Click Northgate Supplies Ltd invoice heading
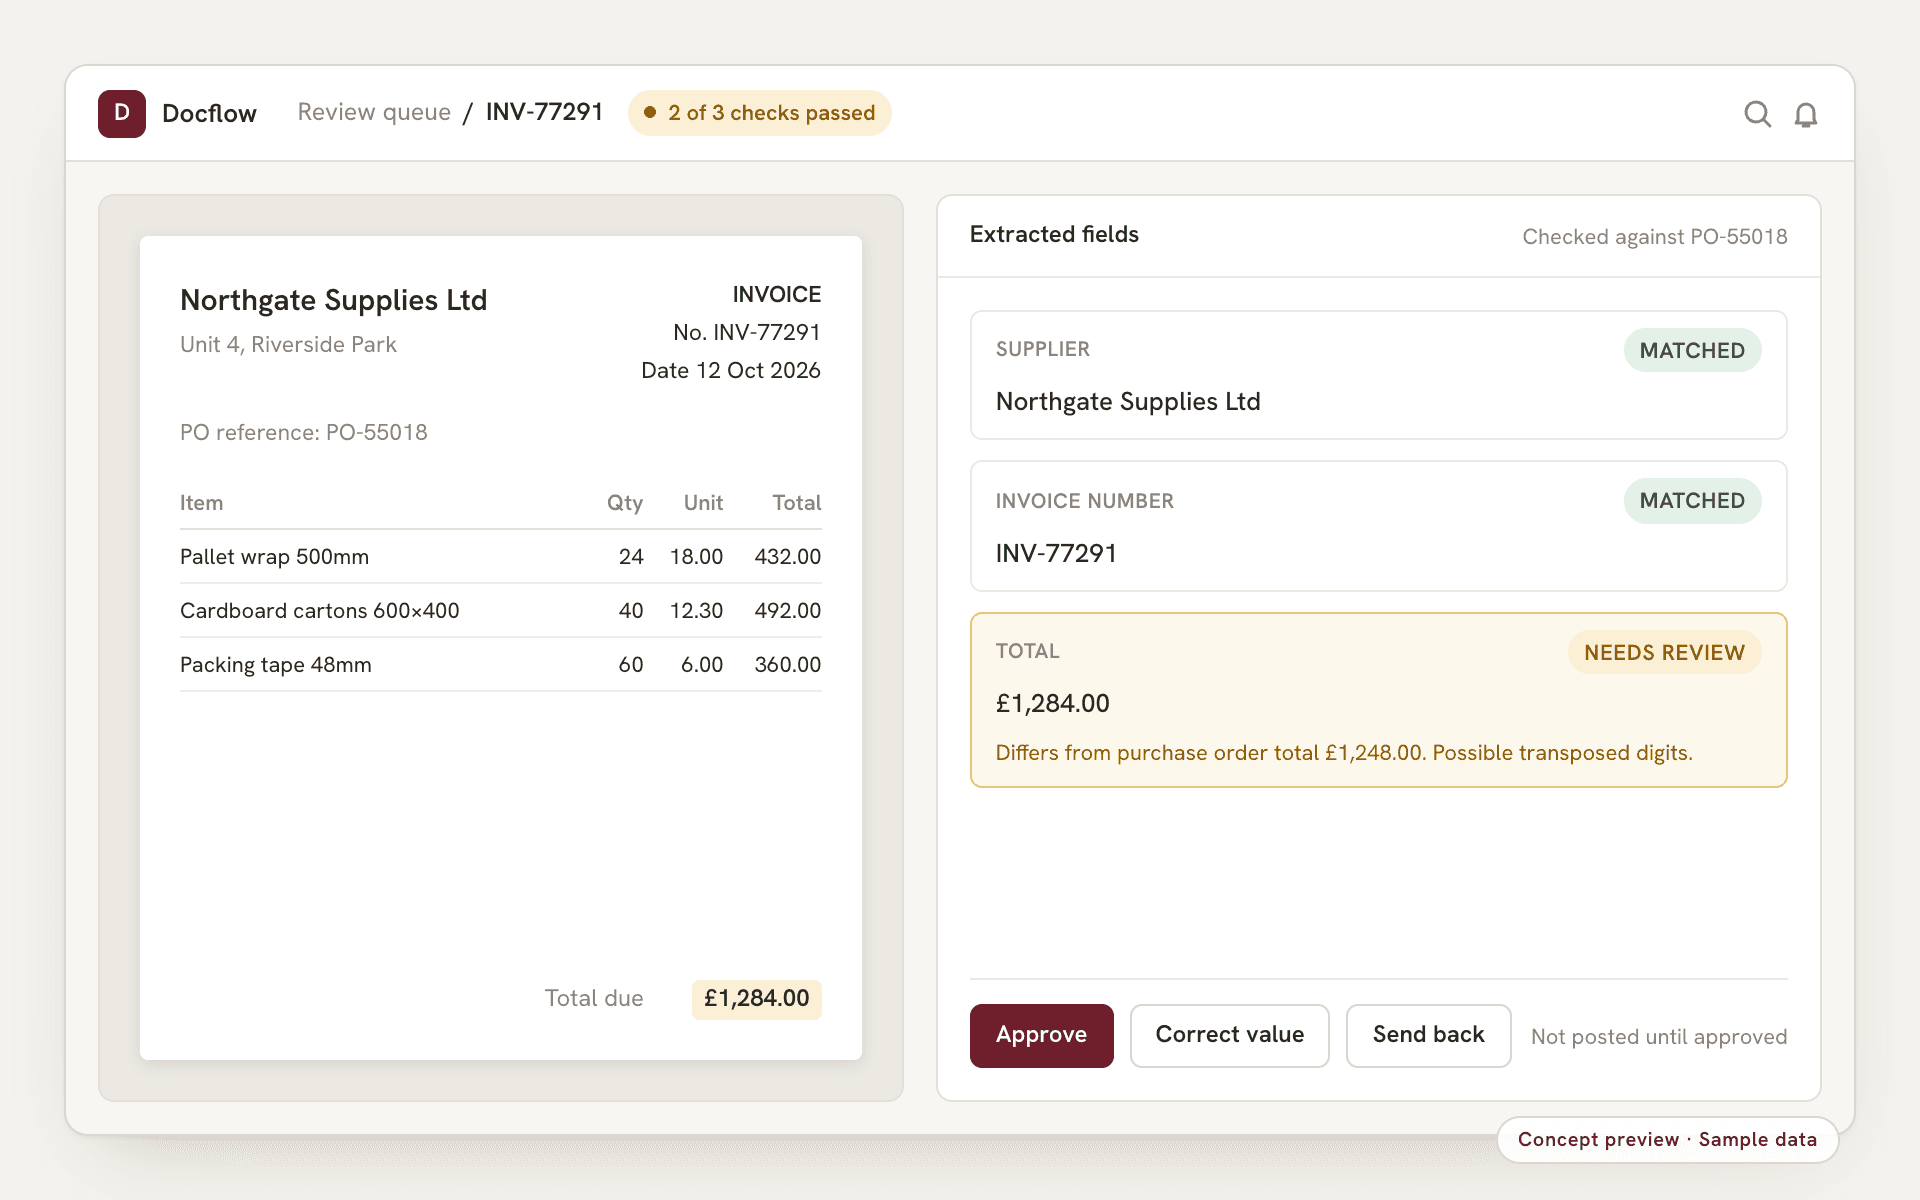 [333, 300]
